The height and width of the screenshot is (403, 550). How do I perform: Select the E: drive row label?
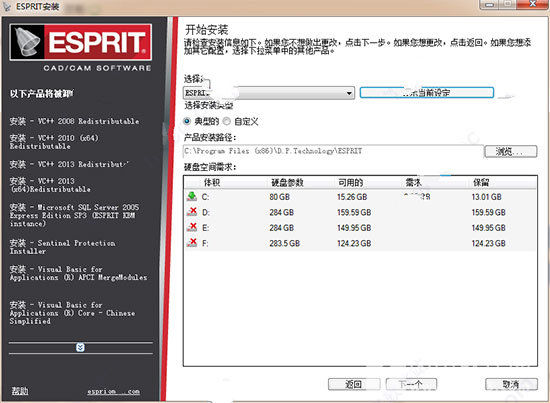pyautogui.click(x=206, y=228)
